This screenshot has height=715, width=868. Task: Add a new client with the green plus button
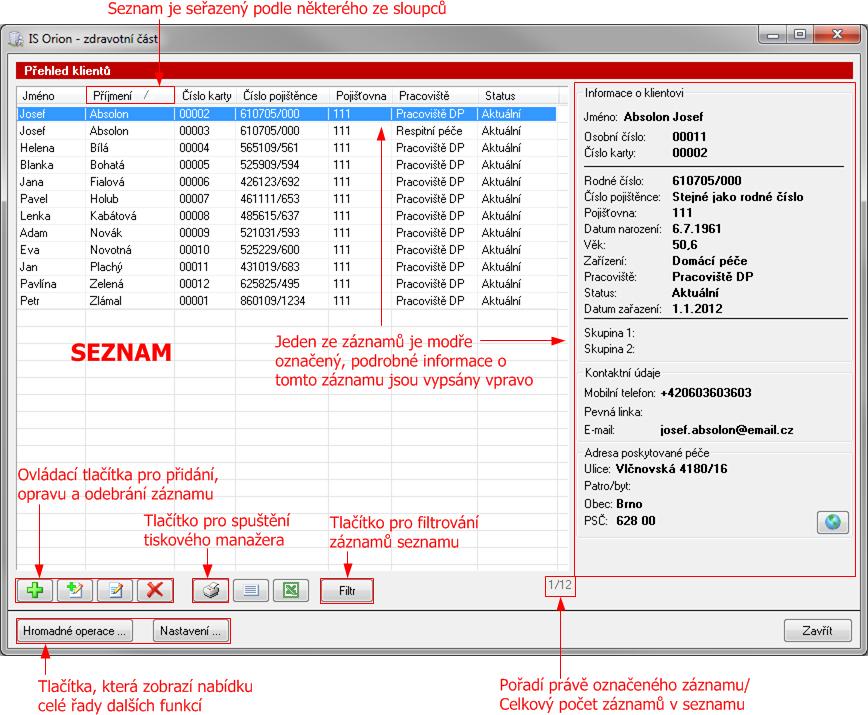tap(35, 590)
